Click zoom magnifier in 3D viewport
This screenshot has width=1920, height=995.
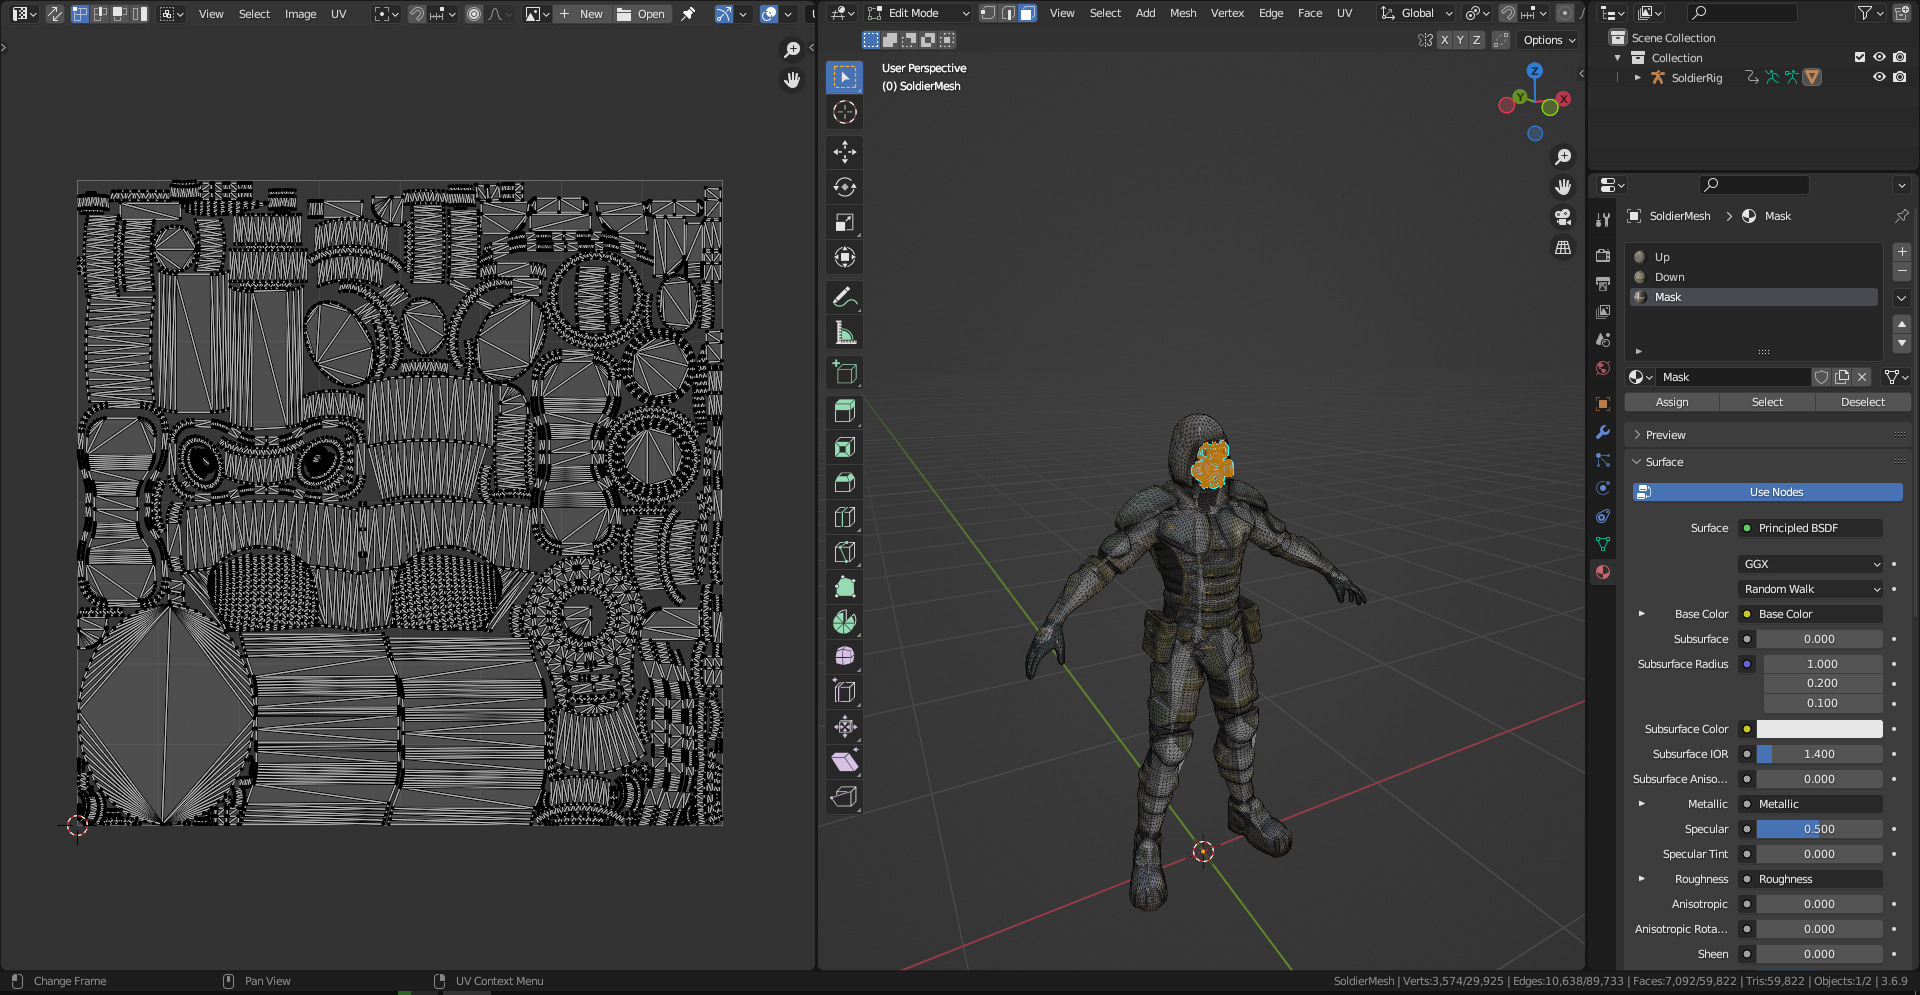pyautogui.click(x=1563, y=157)
